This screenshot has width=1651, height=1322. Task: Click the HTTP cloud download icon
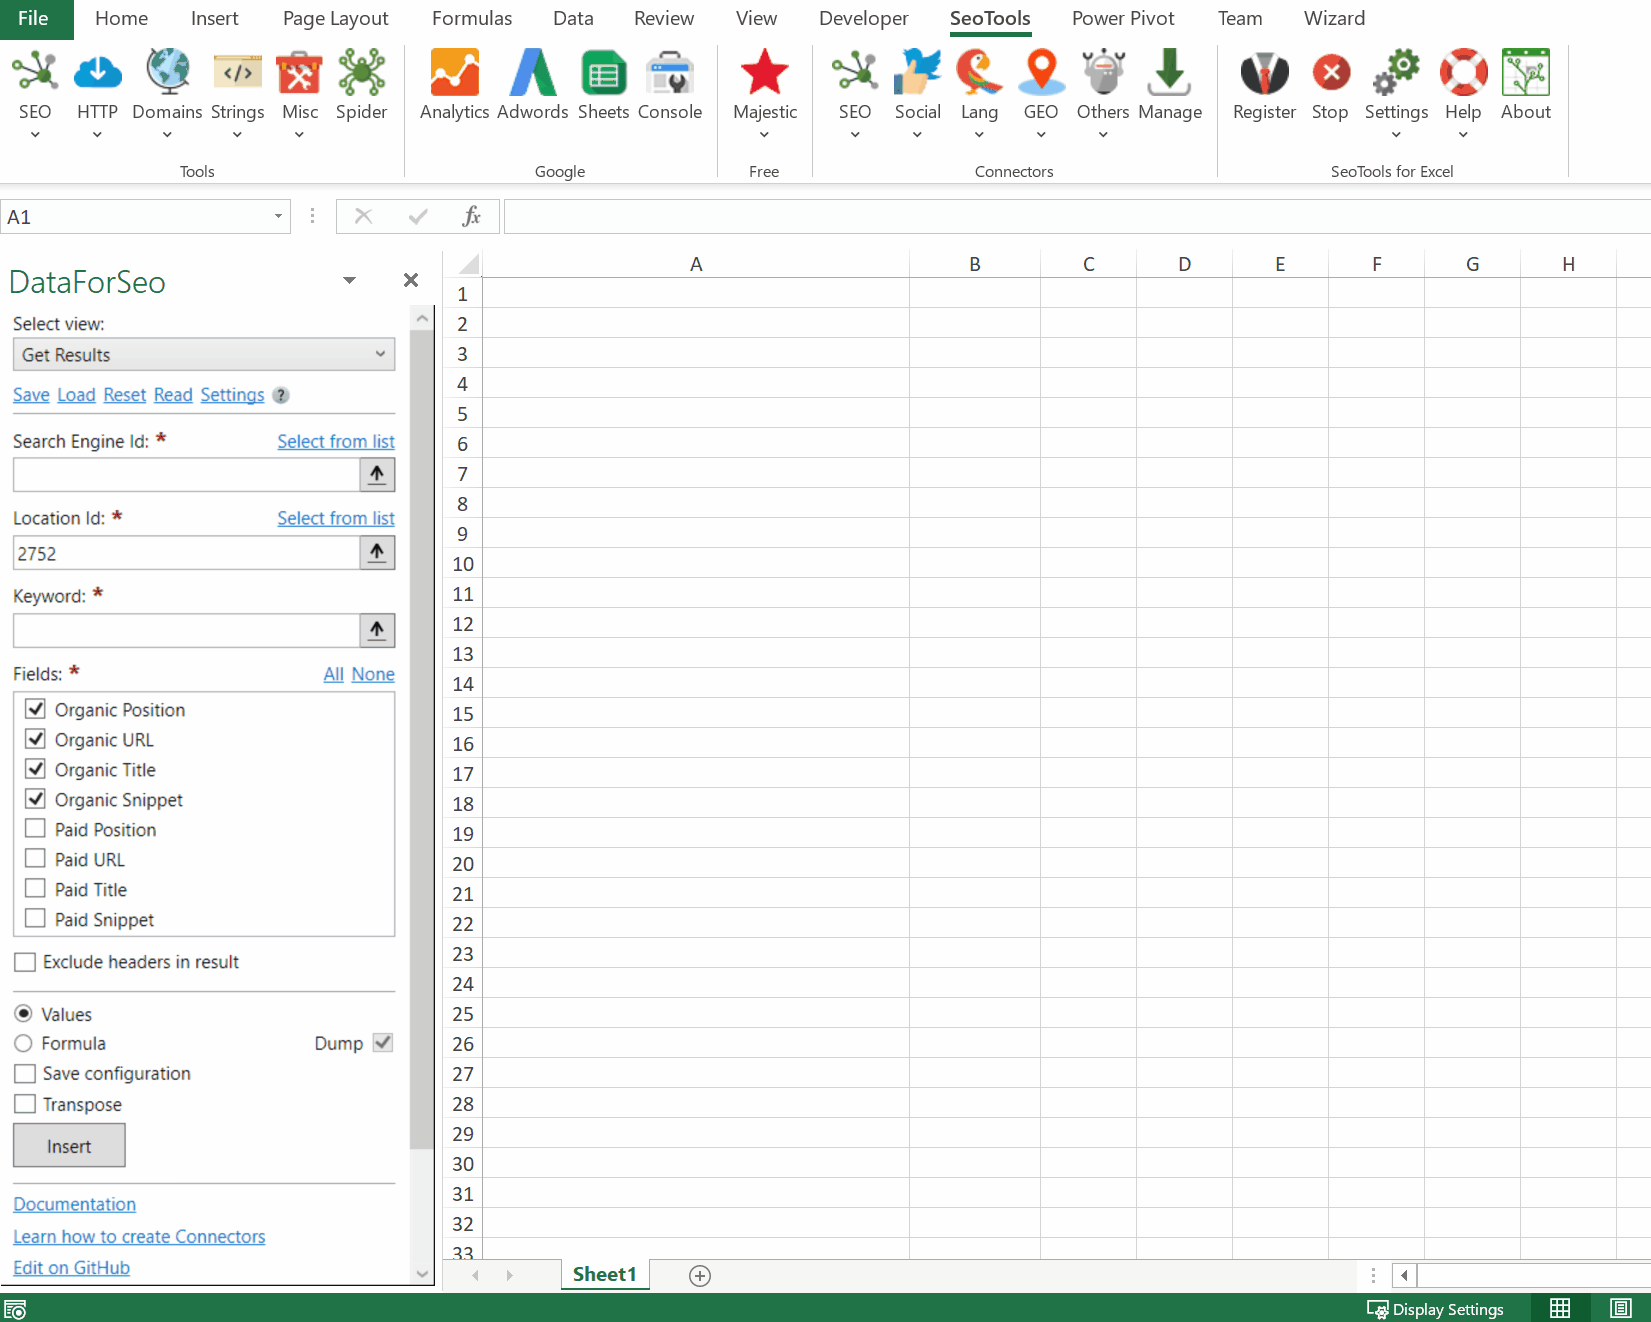coord(97,72)
